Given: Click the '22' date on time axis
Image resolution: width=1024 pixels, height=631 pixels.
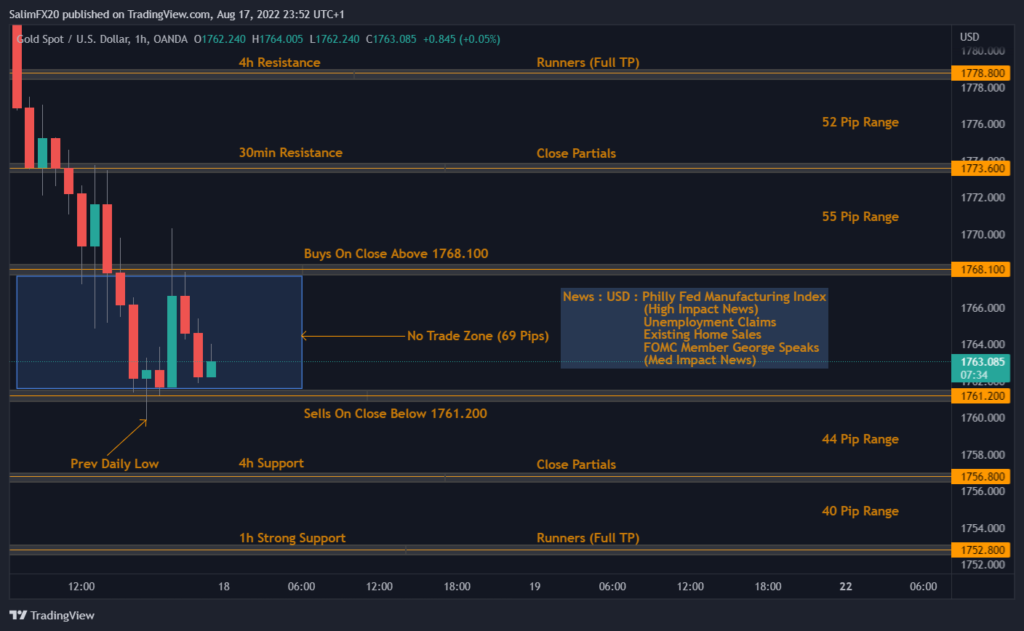Looking at the screenshot, I should [845, 587].
